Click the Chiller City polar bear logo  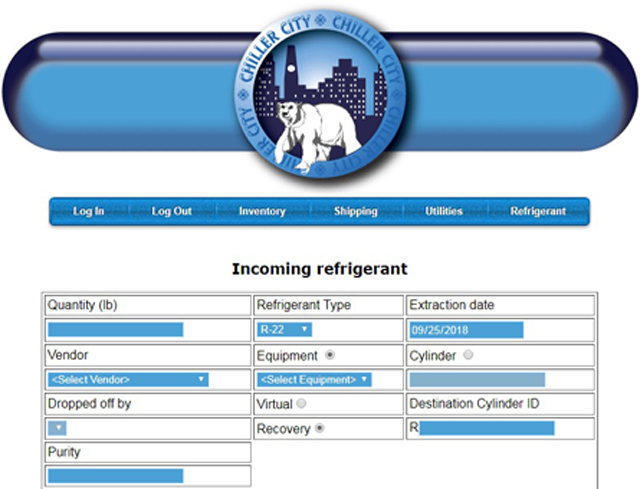click(320, 95)
